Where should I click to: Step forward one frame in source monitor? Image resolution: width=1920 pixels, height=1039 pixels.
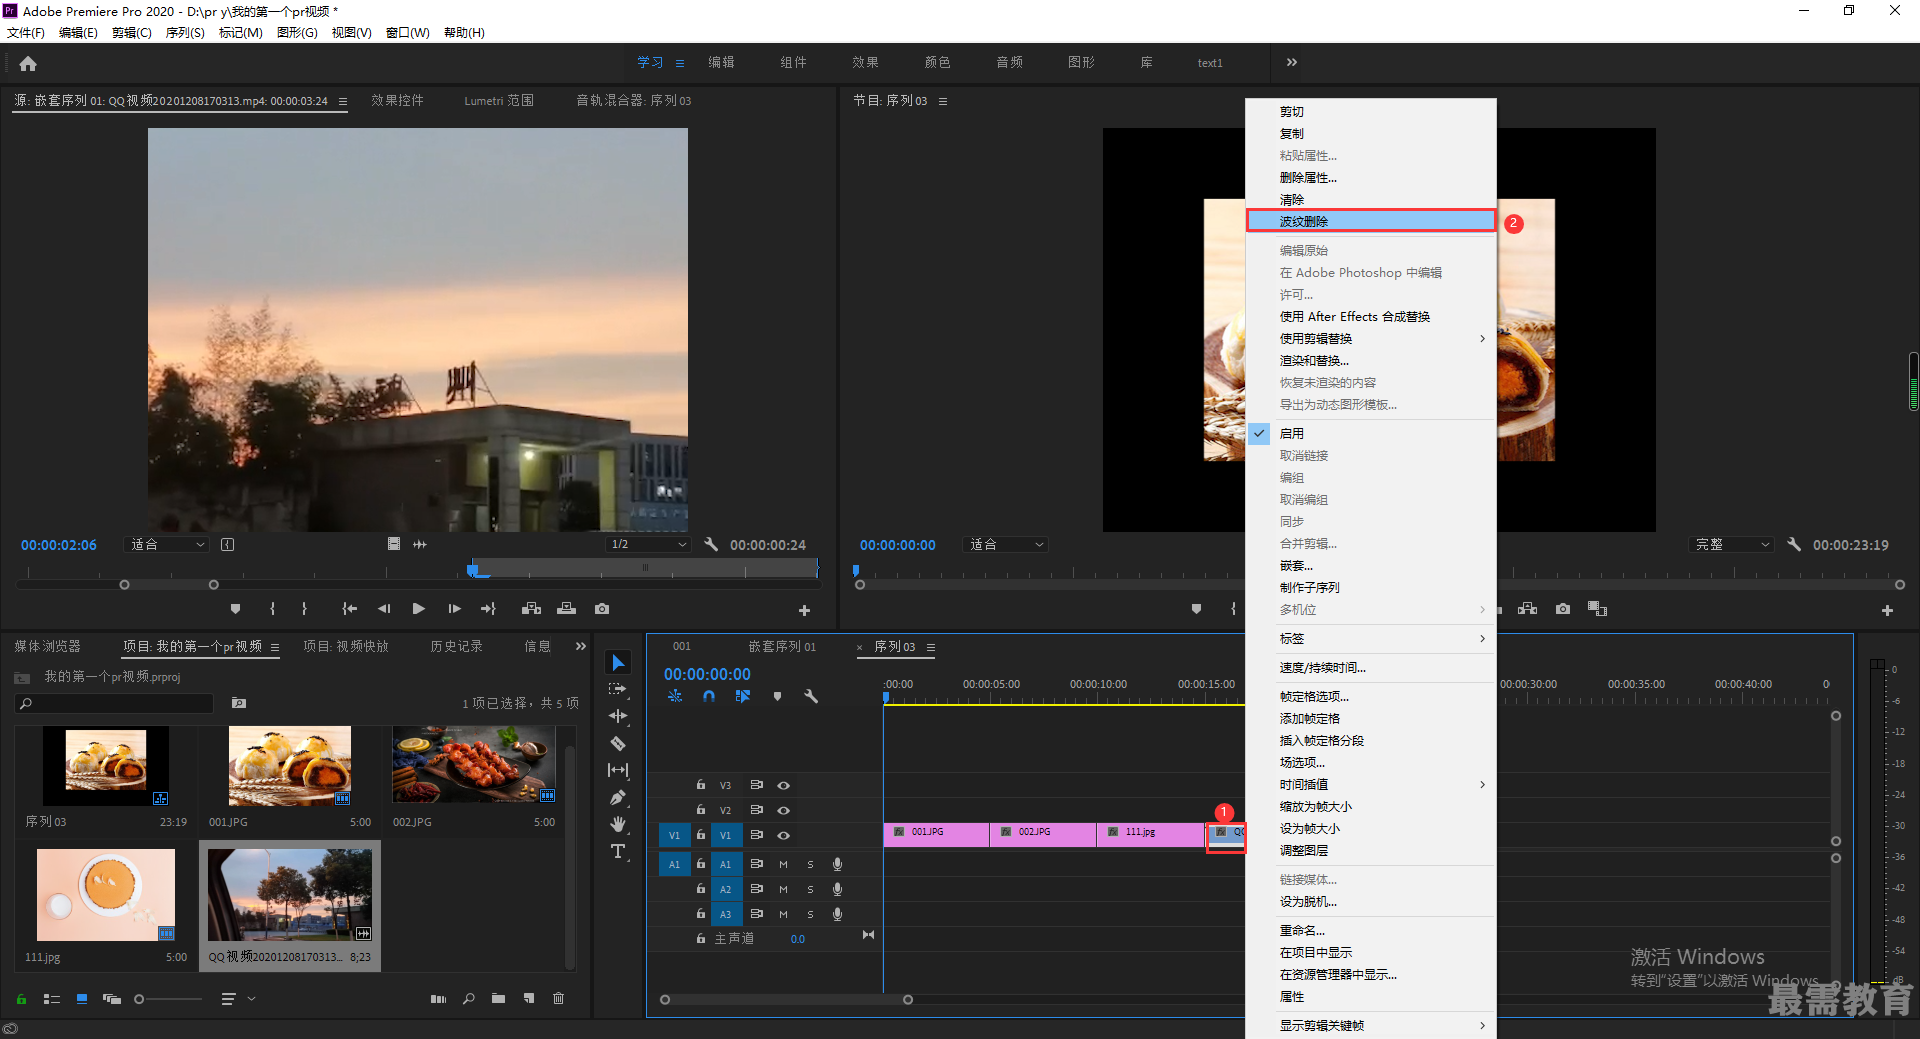pyautogui.click(x=454, y=608)
